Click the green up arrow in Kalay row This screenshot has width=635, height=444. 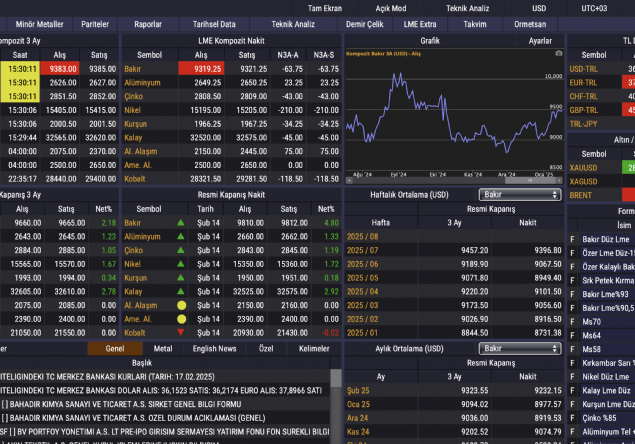tap(181, 291)
